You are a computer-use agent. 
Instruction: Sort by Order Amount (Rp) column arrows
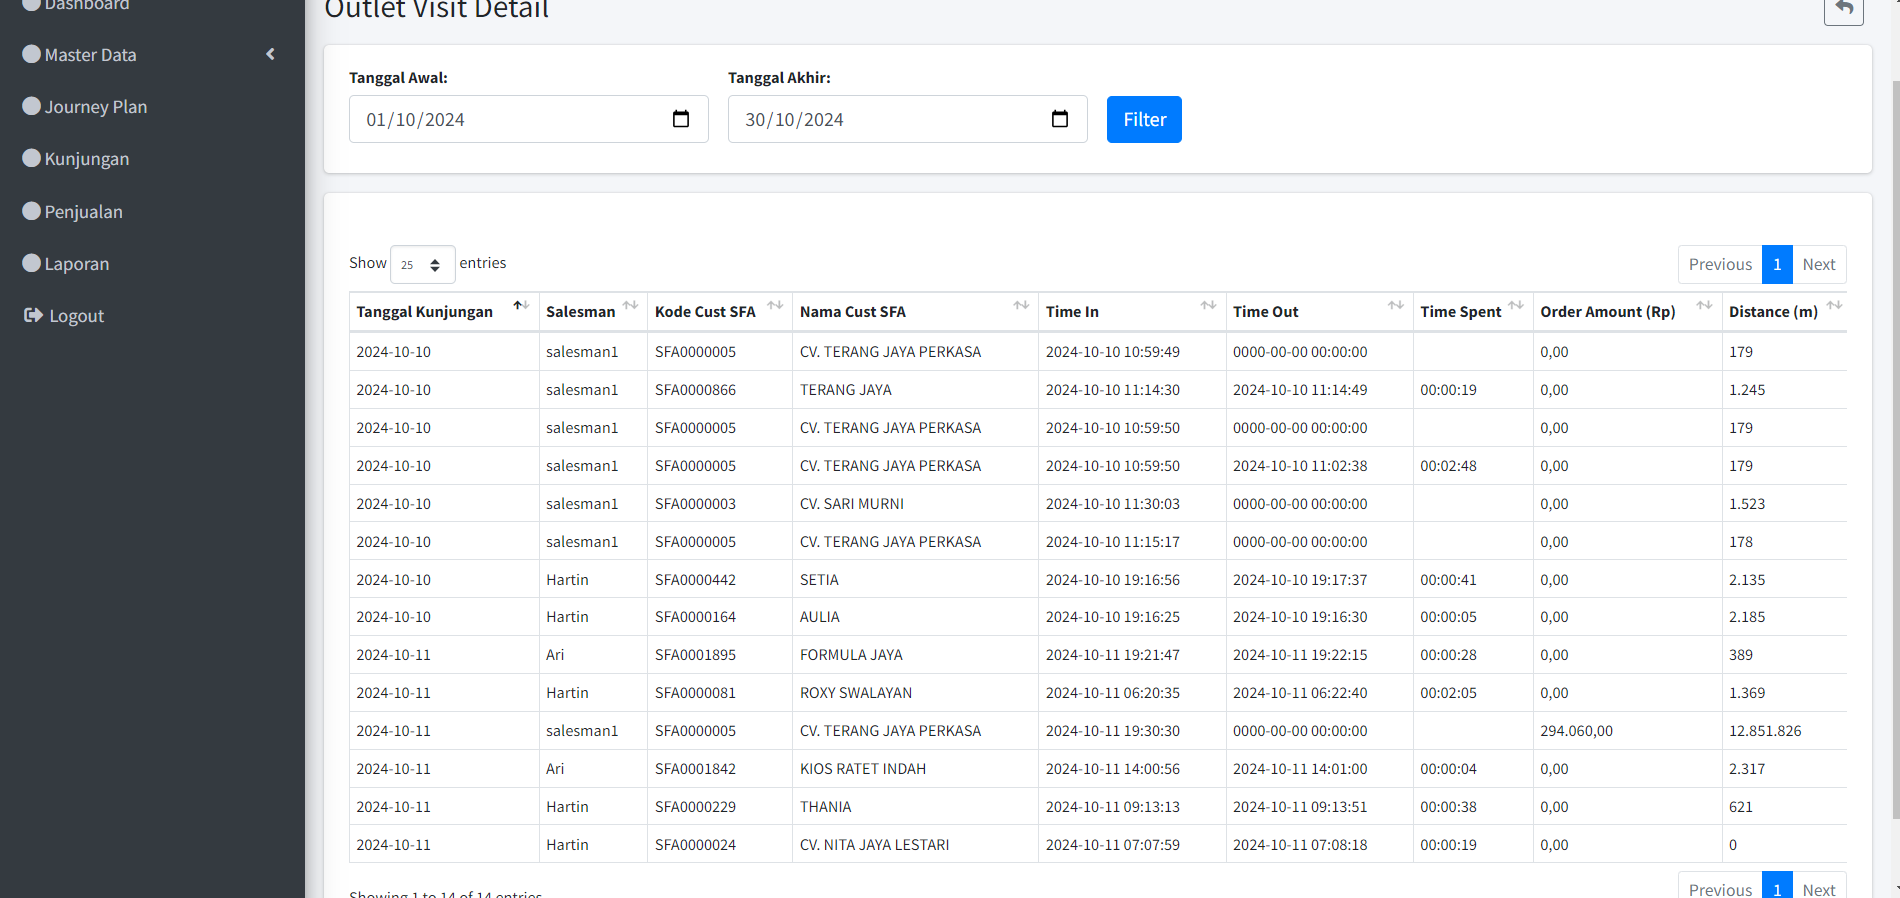point(1704,305)
